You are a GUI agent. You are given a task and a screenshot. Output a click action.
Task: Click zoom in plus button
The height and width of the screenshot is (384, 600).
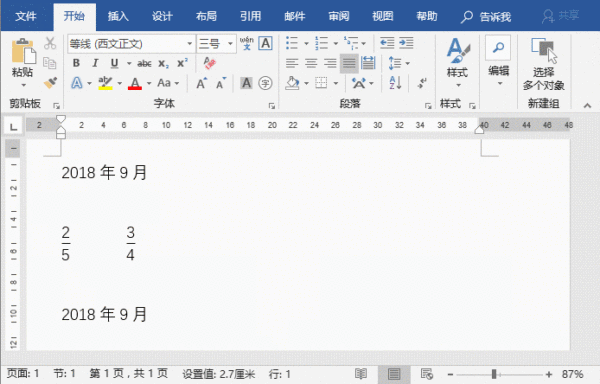tap(549, 374)
